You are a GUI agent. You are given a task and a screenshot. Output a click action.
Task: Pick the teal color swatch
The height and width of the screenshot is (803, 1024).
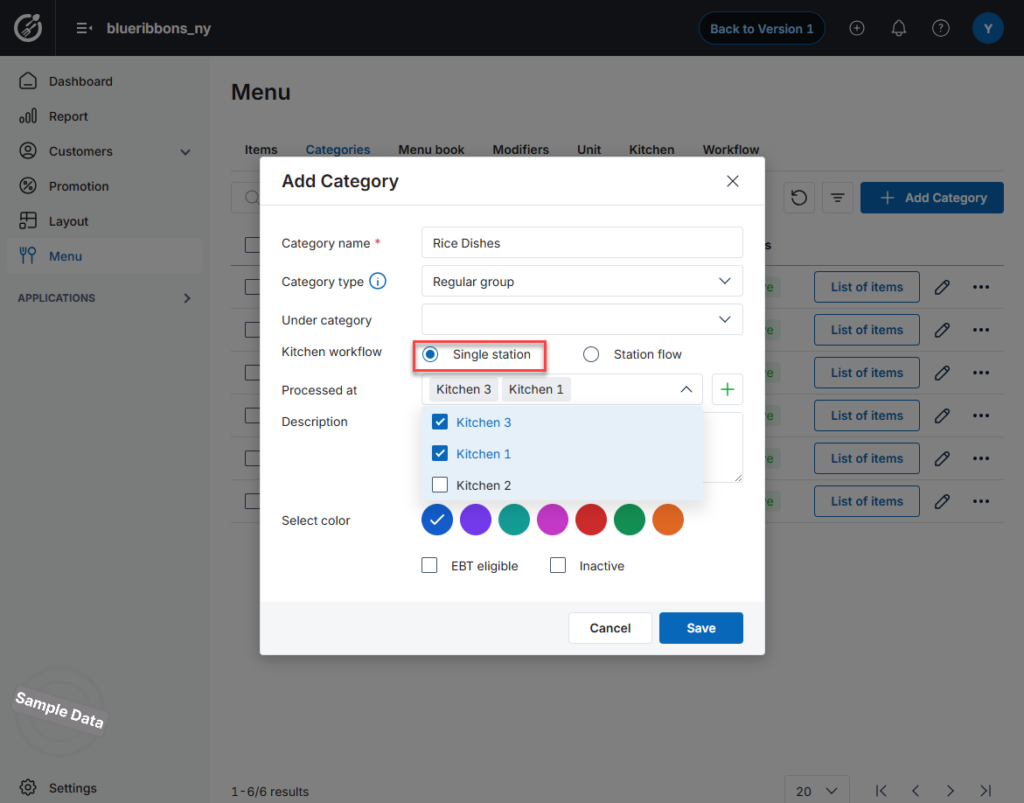click(514, 520)
